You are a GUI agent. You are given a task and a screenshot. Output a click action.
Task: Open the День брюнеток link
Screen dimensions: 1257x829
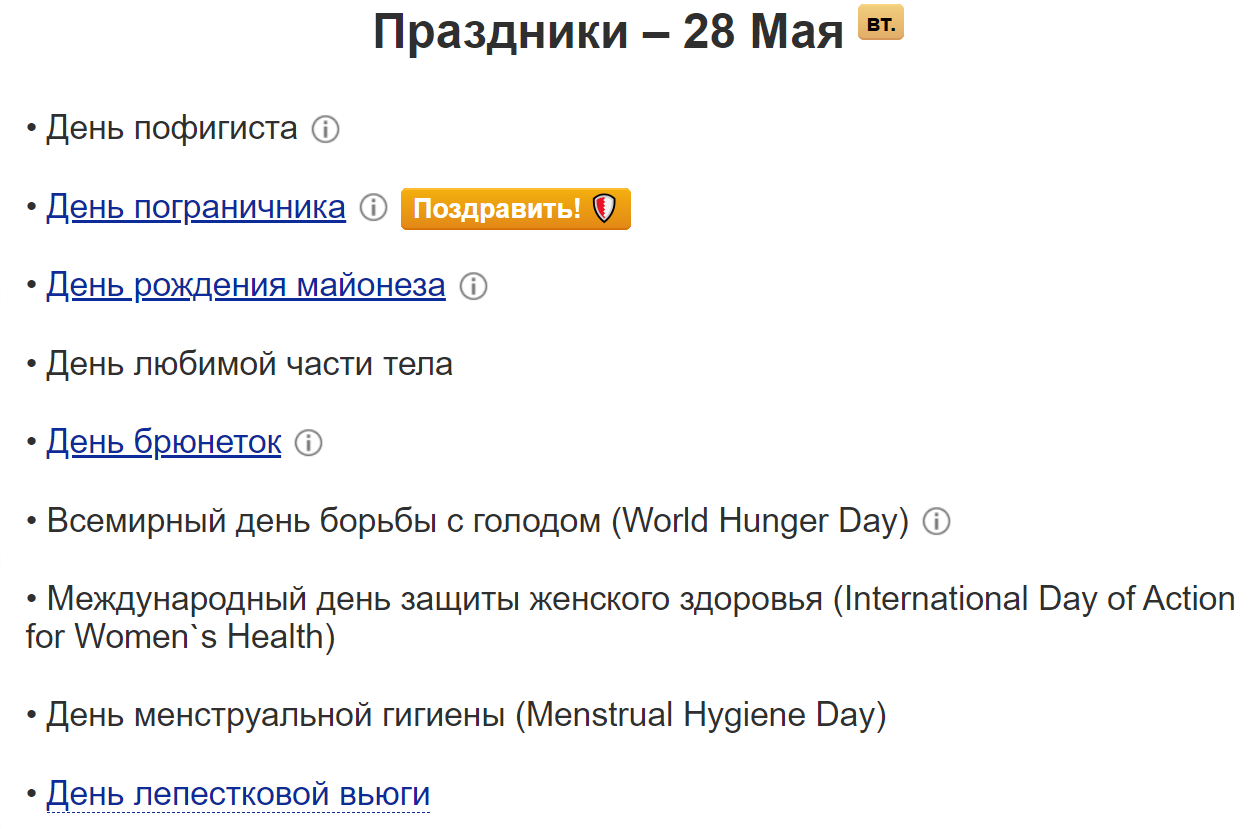pyautogui.click(x=164, y=442)
